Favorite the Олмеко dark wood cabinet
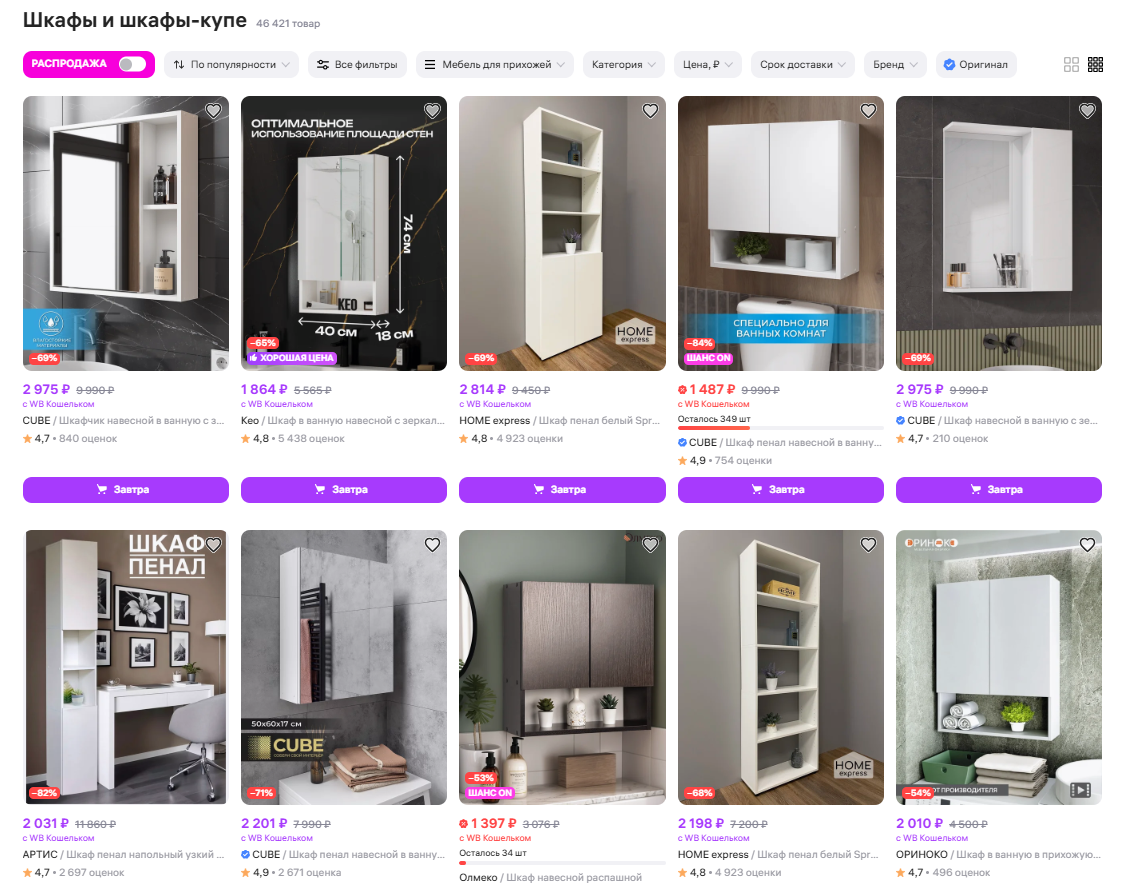 coord(650,544)
